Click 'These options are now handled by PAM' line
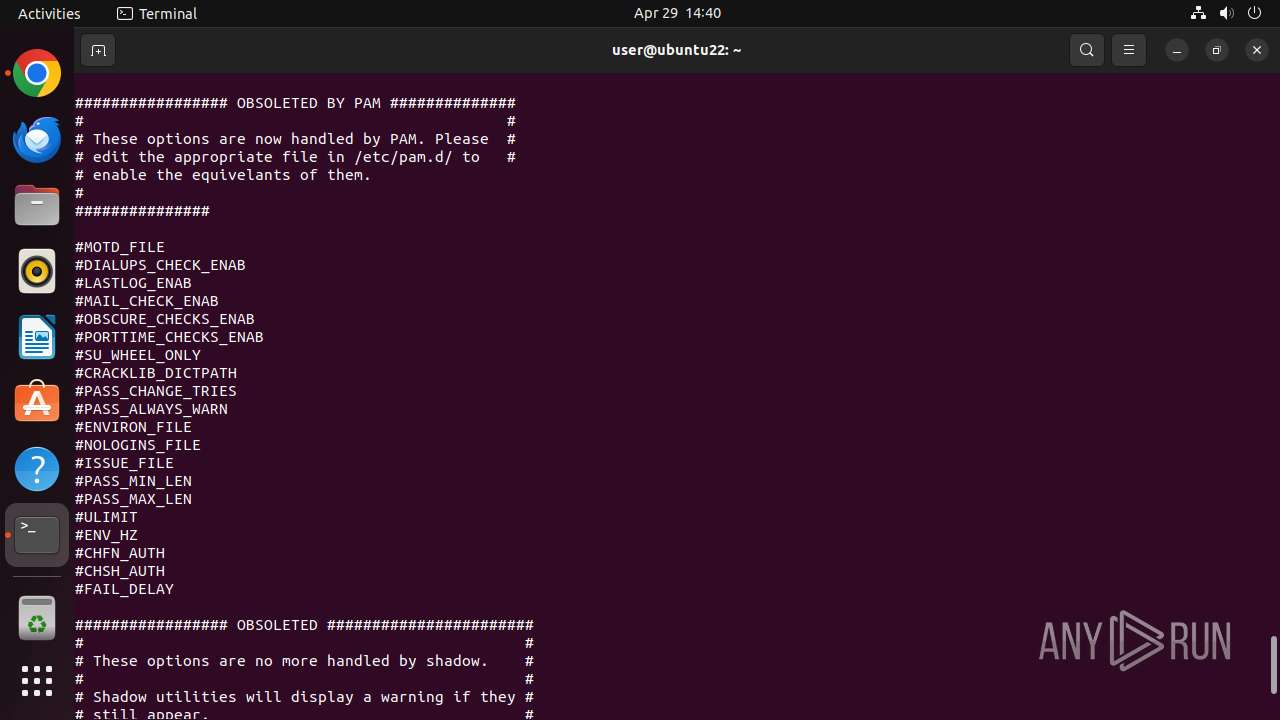The height and width of the screenshot is (720, 1280). coord(295,139)
